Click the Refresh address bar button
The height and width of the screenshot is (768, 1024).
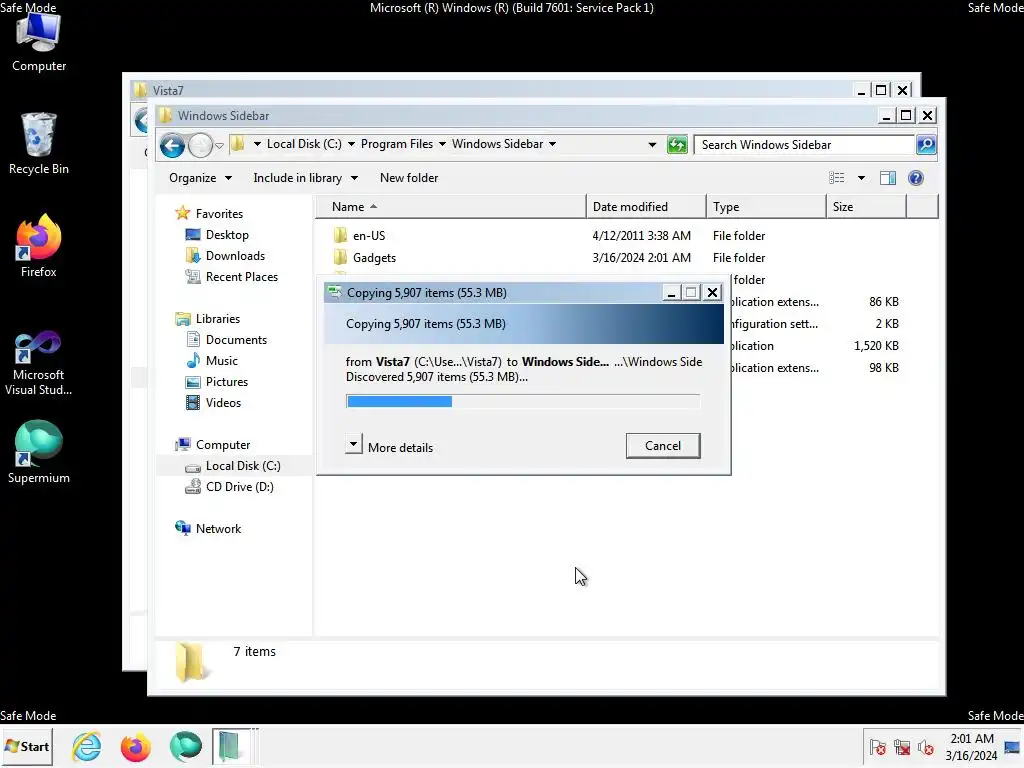(677, 144)
